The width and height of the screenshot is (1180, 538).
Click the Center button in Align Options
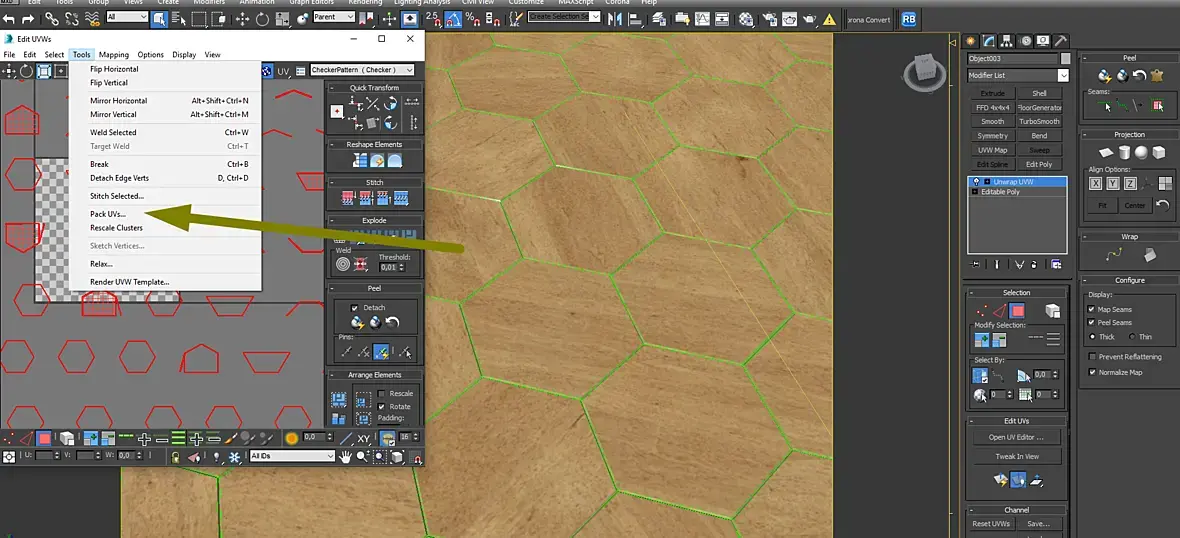1135,205
